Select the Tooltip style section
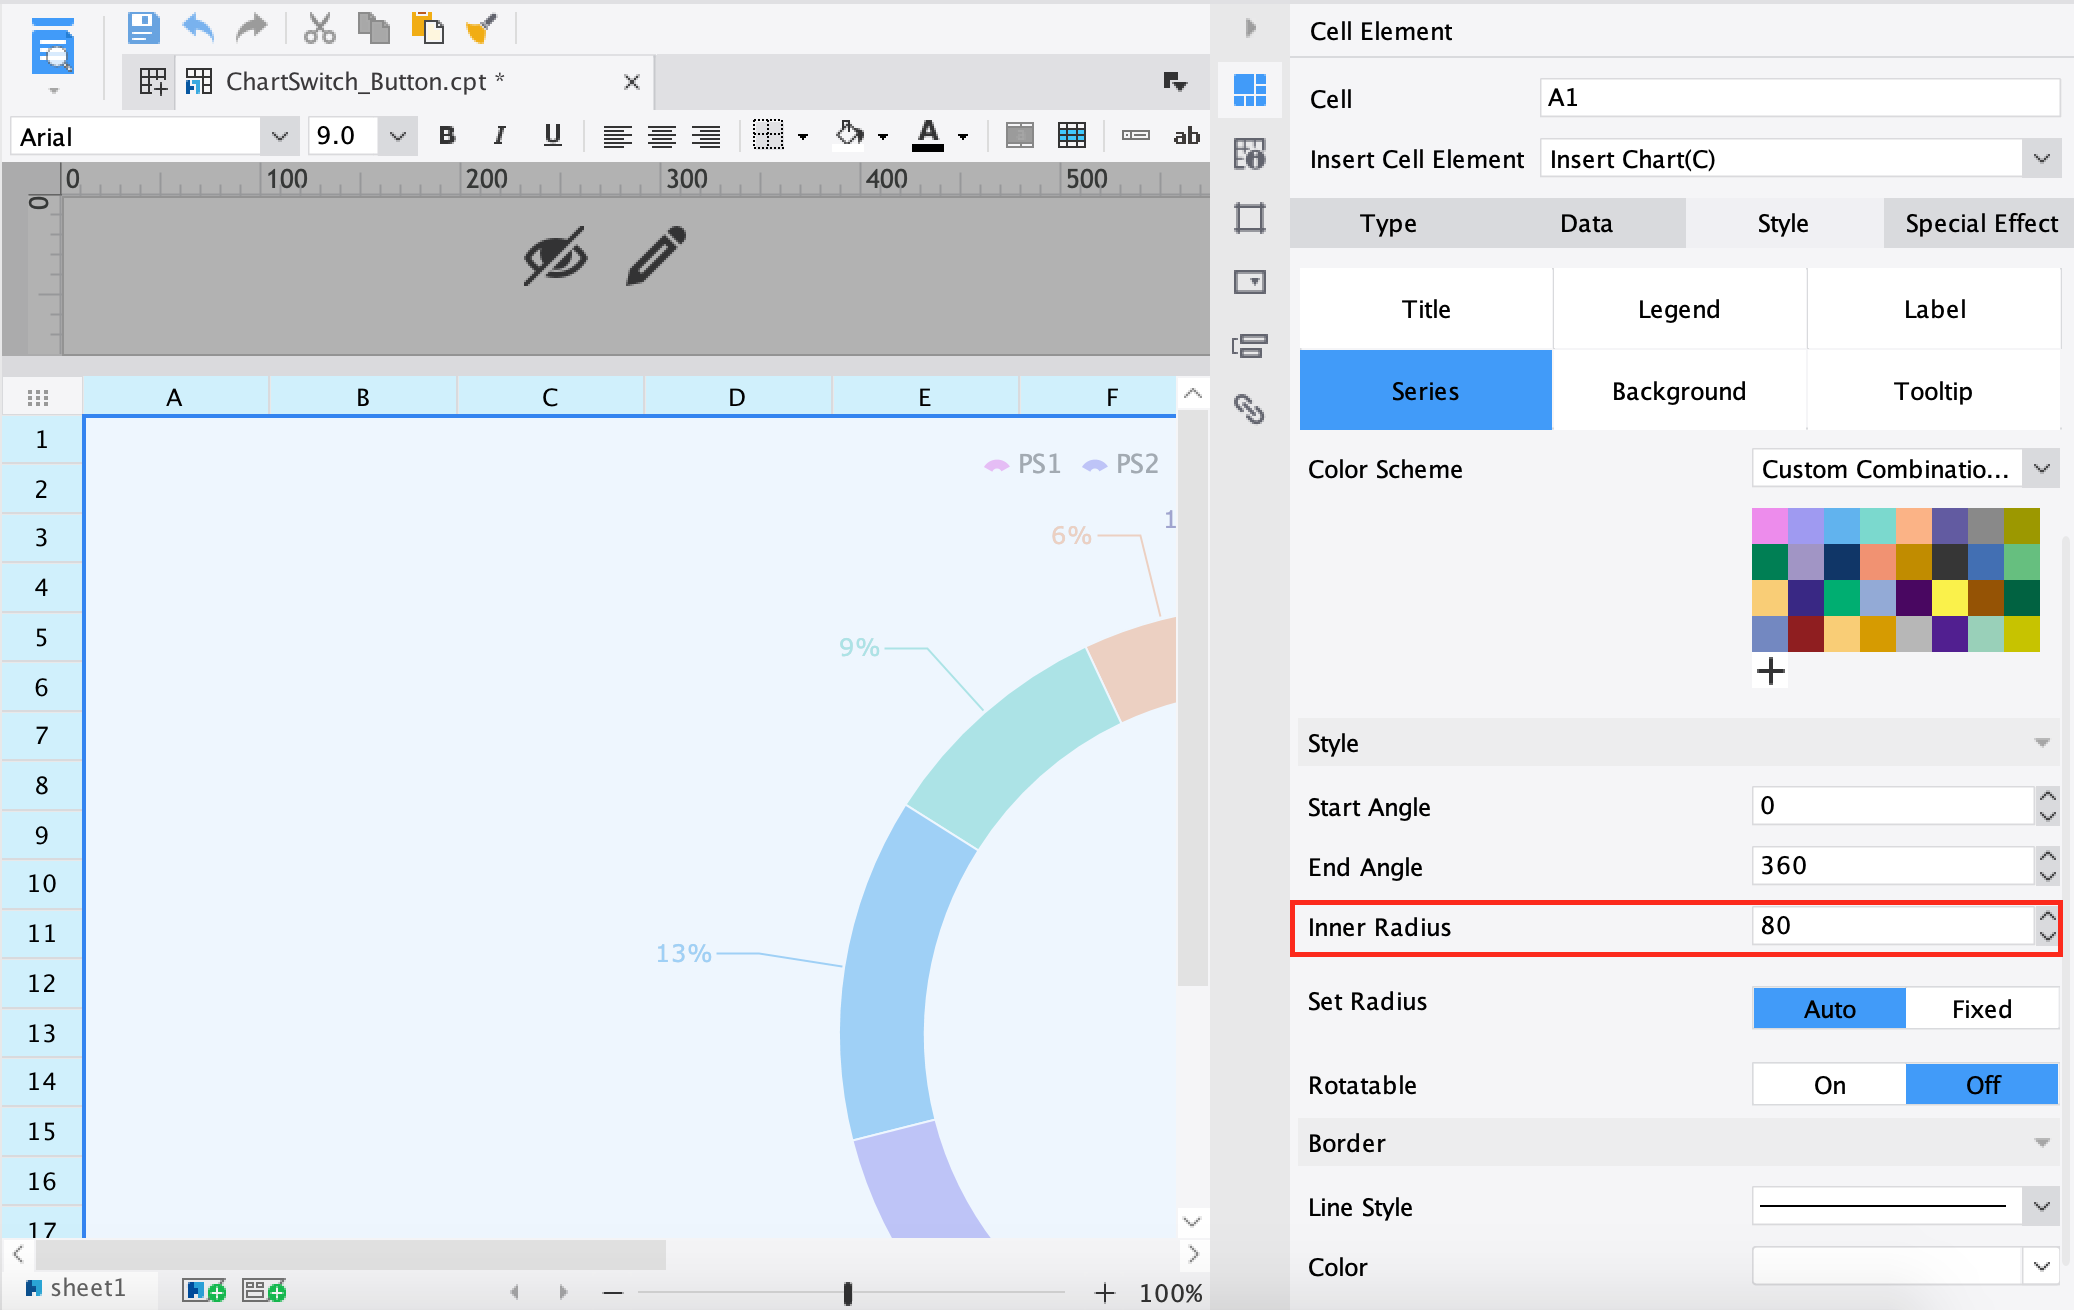The height and width of the screenshot is (1310, 2074). tap(1932, 391)
